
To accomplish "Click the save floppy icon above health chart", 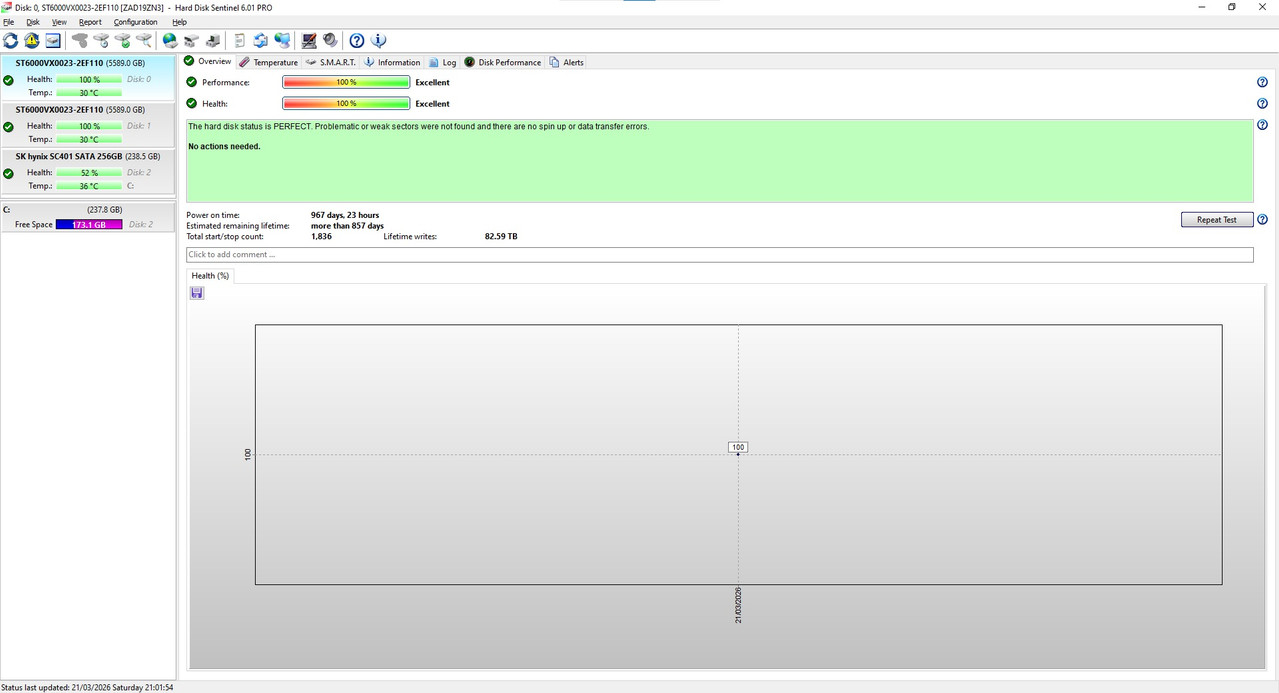I will pyautogui.click(x=197, y=293).
